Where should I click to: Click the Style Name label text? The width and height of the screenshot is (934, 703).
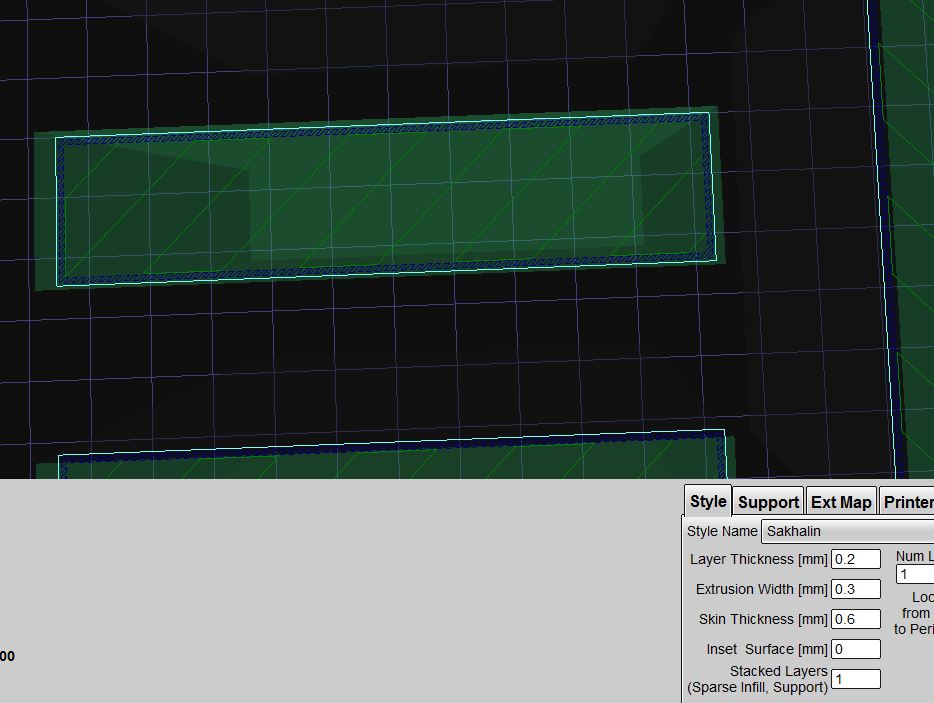tap(722, 531)
